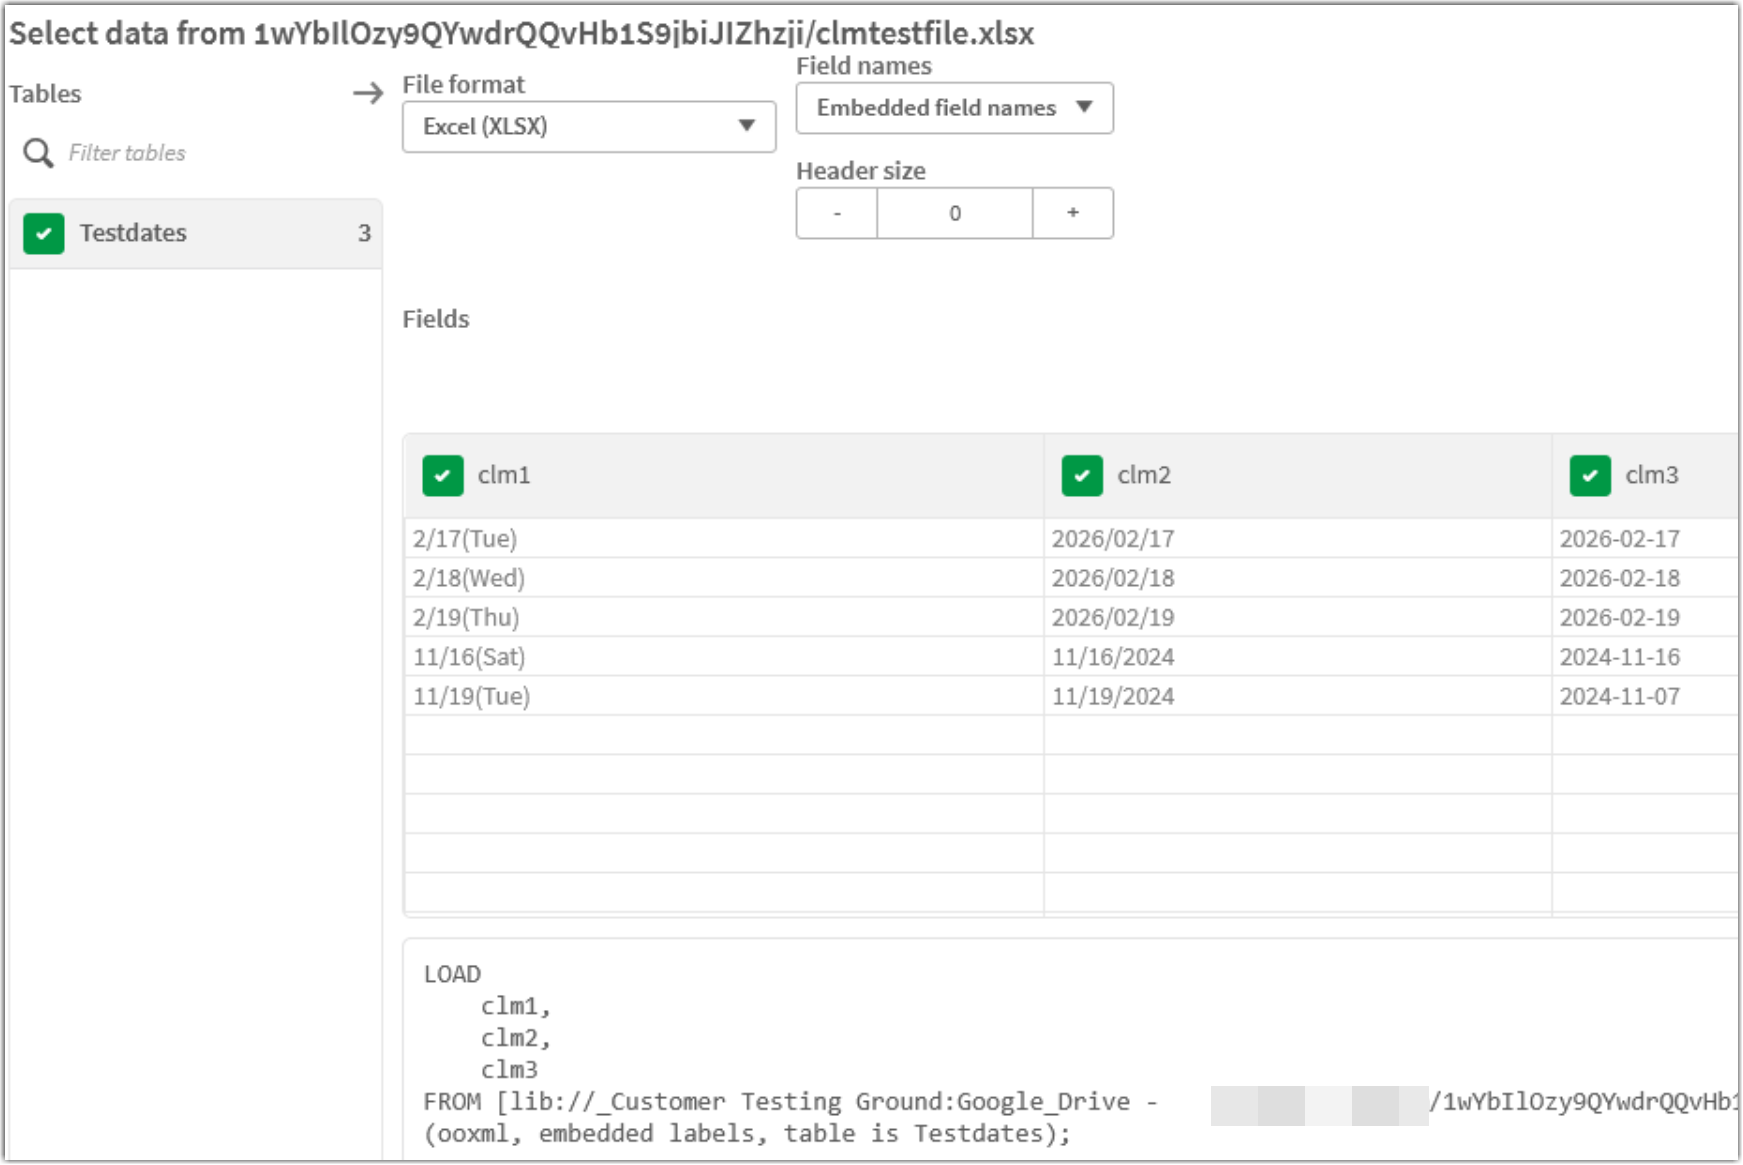Select cell 2026-02-18 in clm3
The height and width of the screenshot is (1165, 1743).
[x=1646, y=578]
